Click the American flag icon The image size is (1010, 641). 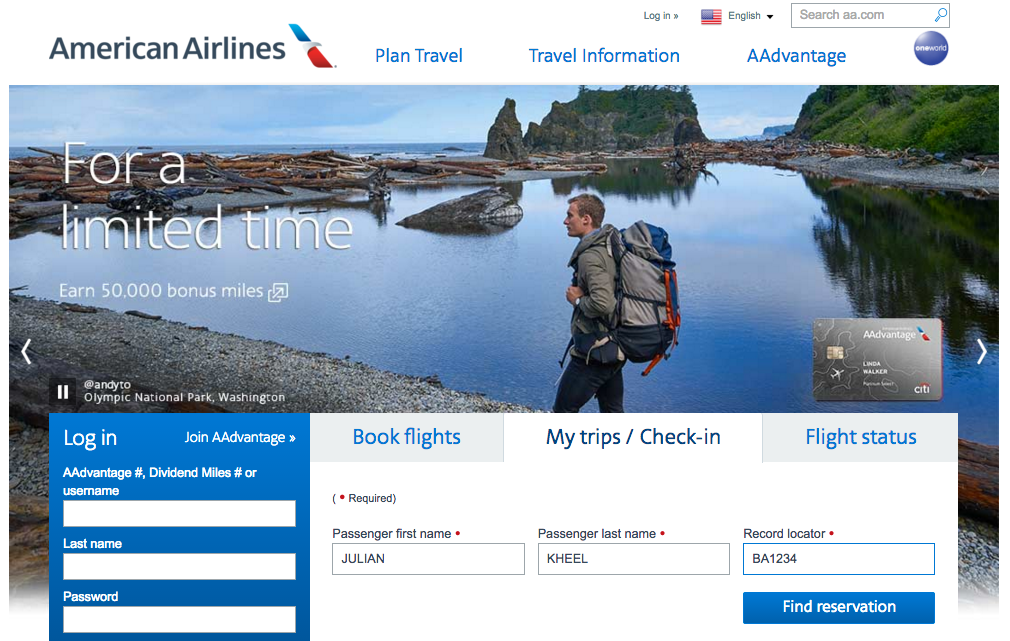point(710,16)
